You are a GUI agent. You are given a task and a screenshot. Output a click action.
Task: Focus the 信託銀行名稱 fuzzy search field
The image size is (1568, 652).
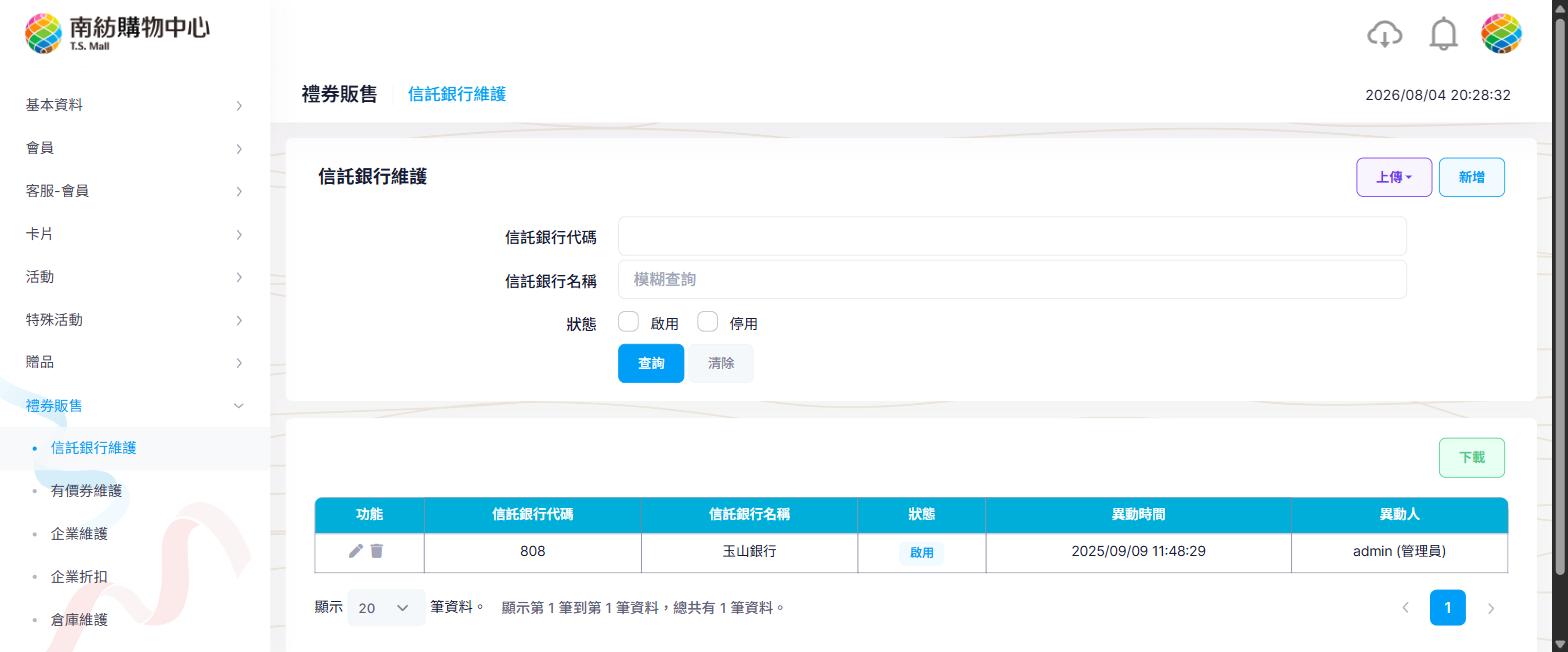click(x=1012, y=279)
